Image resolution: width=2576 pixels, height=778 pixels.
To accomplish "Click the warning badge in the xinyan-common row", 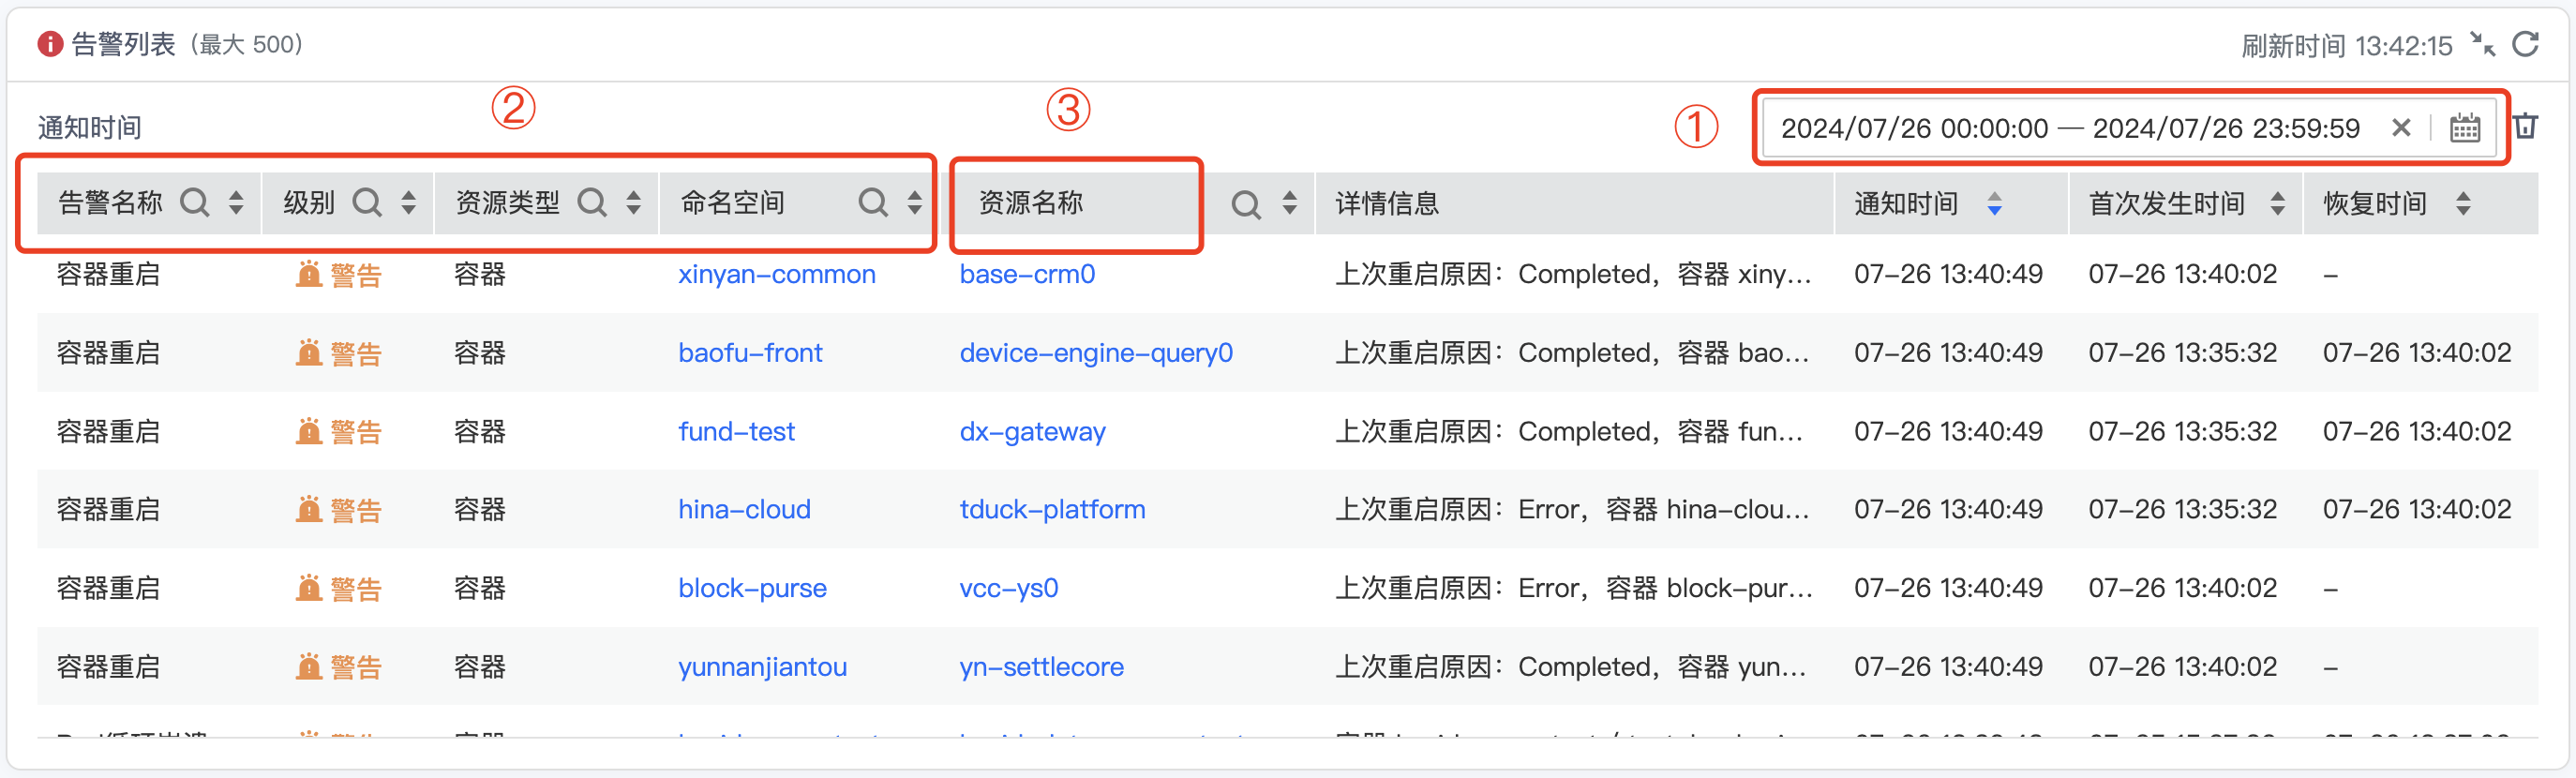I will [338, 275].
